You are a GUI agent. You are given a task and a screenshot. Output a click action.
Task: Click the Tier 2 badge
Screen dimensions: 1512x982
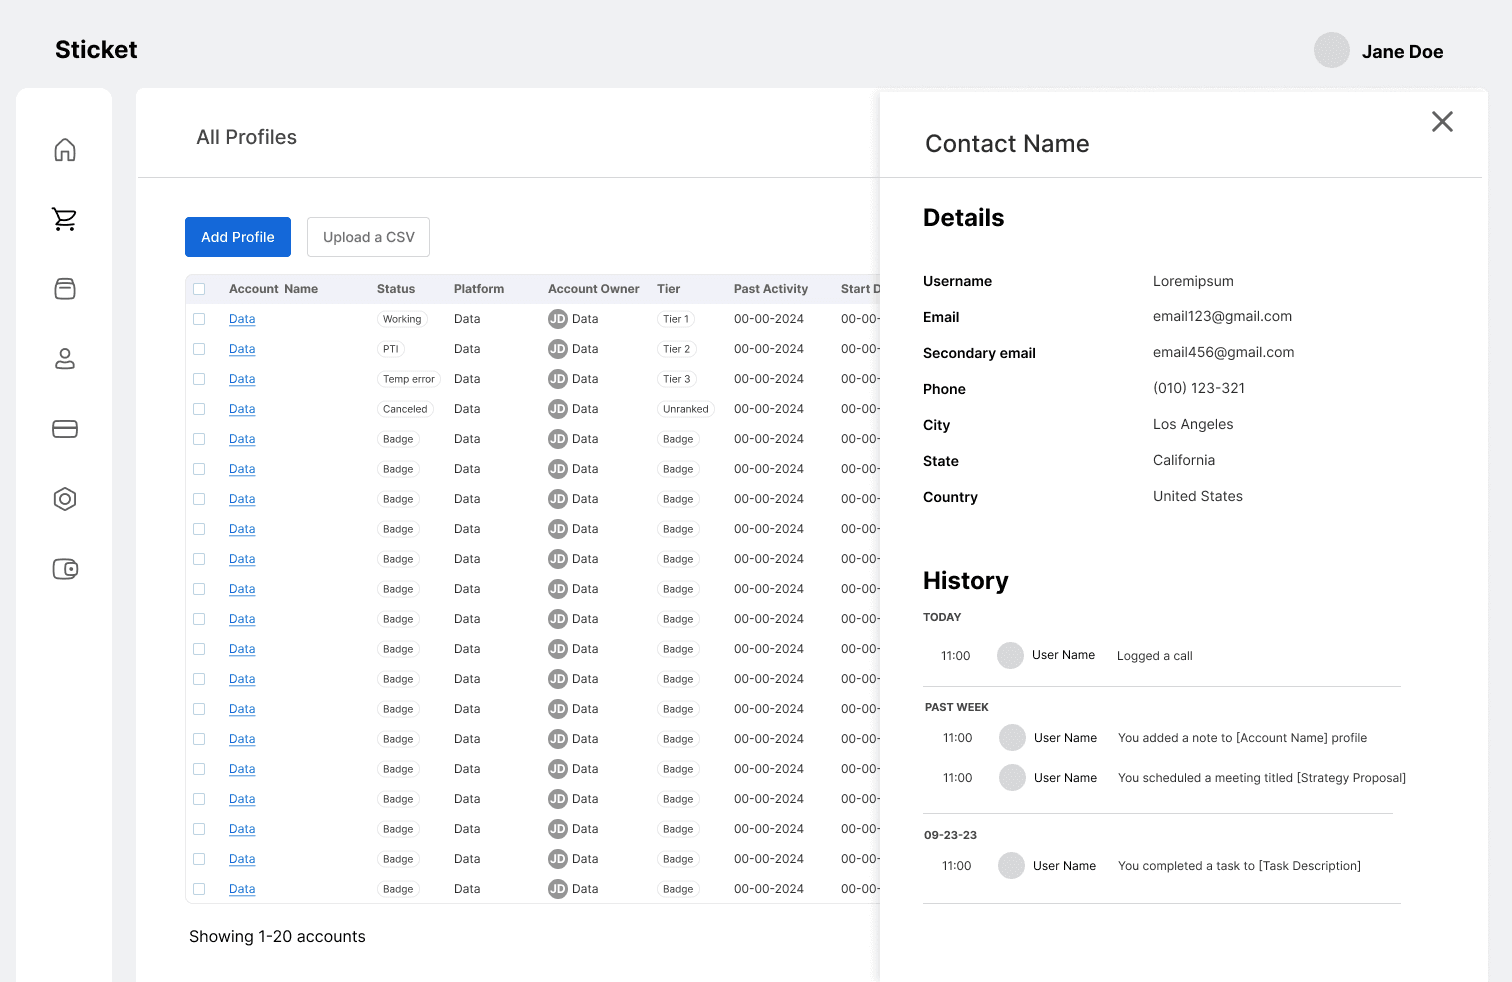[x=677, y=349]
